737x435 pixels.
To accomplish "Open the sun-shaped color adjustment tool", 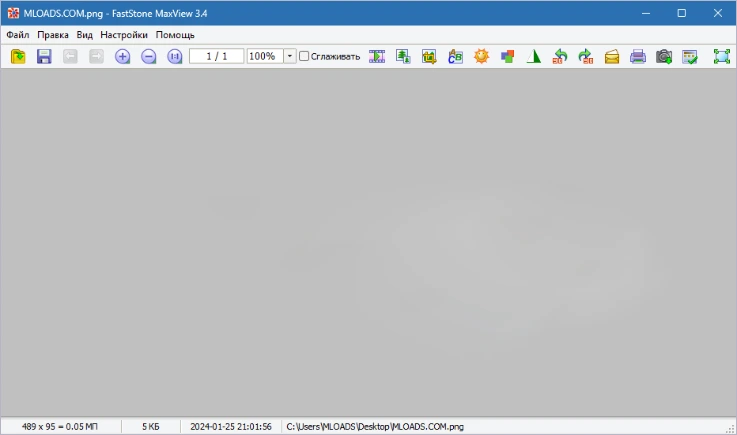I will tap(481, 57).
